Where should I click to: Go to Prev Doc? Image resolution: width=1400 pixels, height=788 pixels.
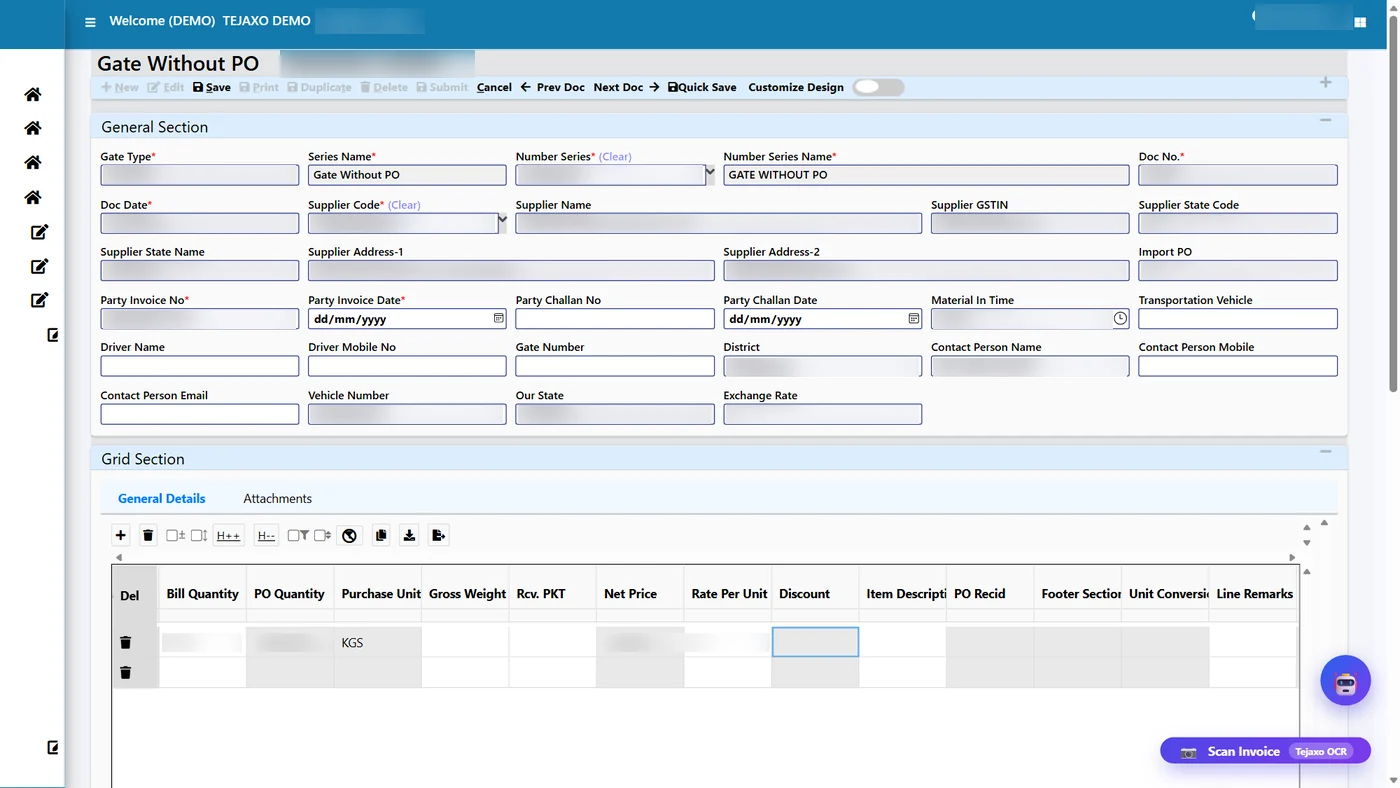tap(553, 87)
